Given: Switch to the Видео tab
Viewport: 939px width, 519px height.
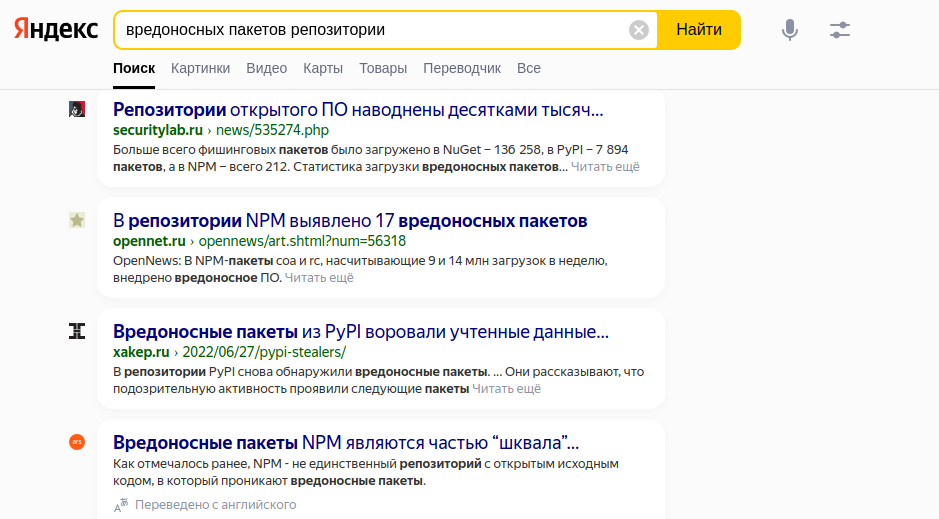Looking at the screenshot, I should click(266, 68).
